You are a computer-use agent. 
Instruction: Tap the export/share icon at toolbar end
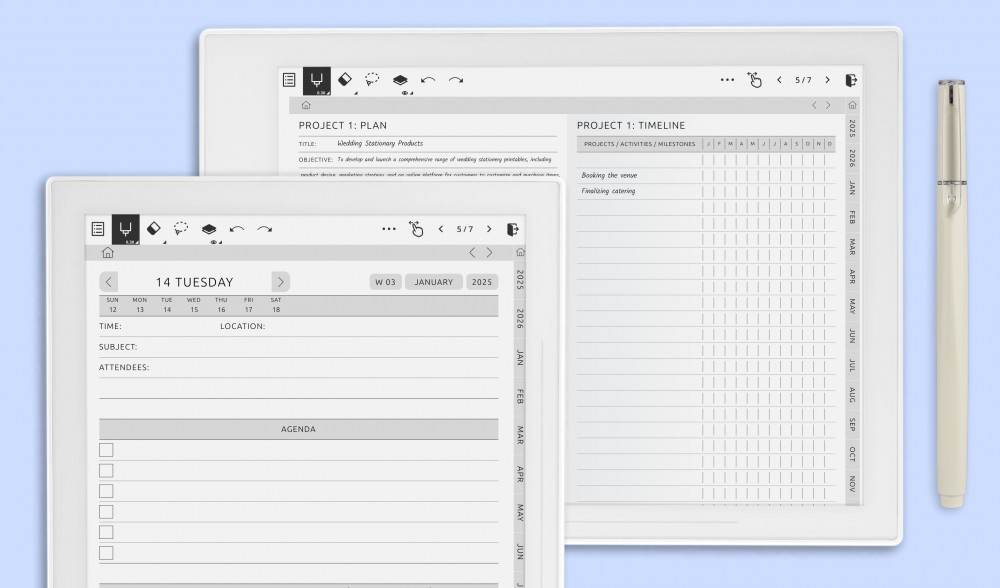(514, 228)
